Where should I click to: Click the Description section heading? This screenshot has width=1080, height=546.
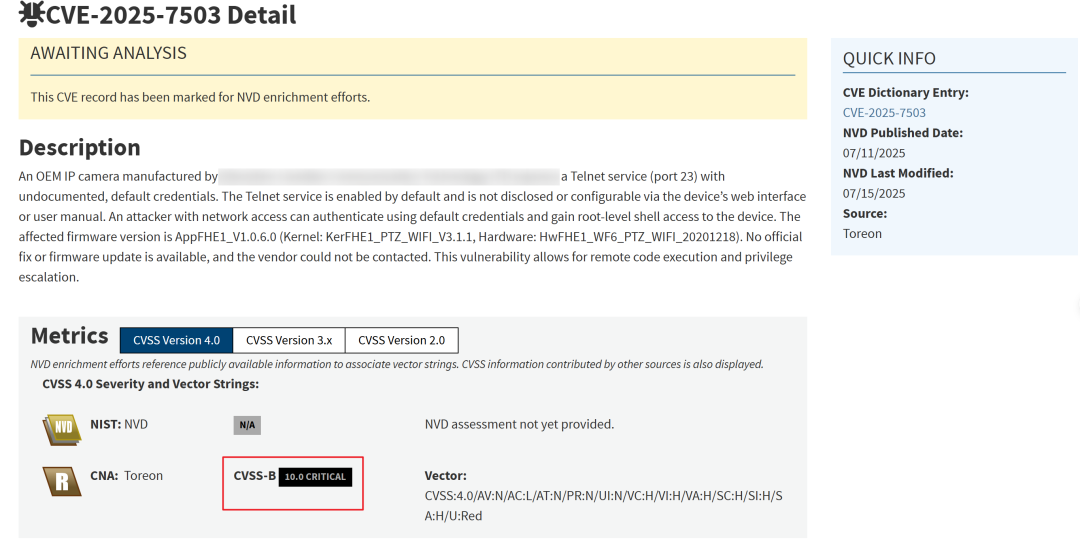tap(79, 148)
